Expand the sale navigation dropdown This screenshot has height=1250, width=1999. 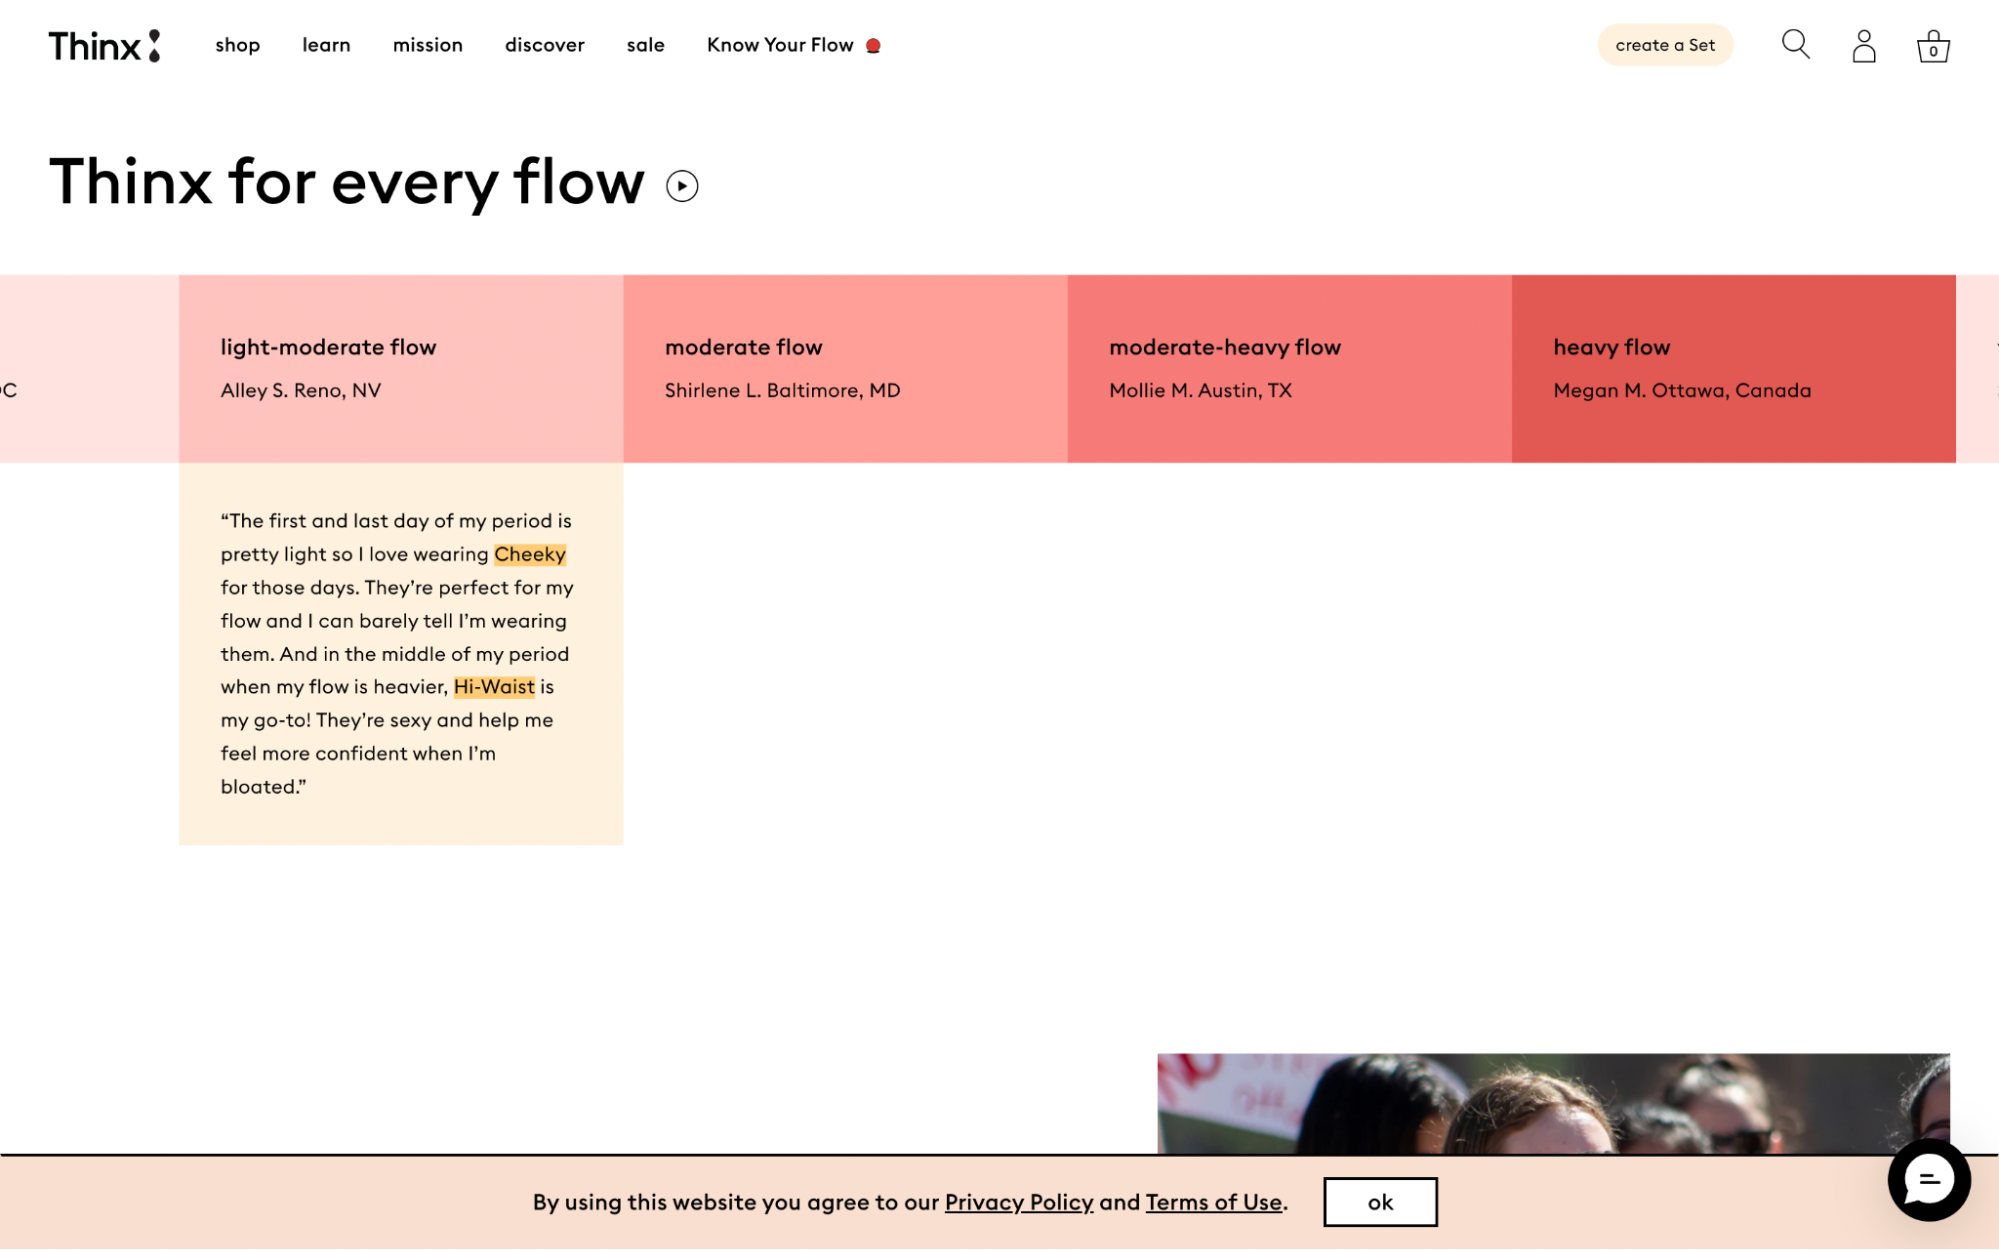tap(645, 45)
